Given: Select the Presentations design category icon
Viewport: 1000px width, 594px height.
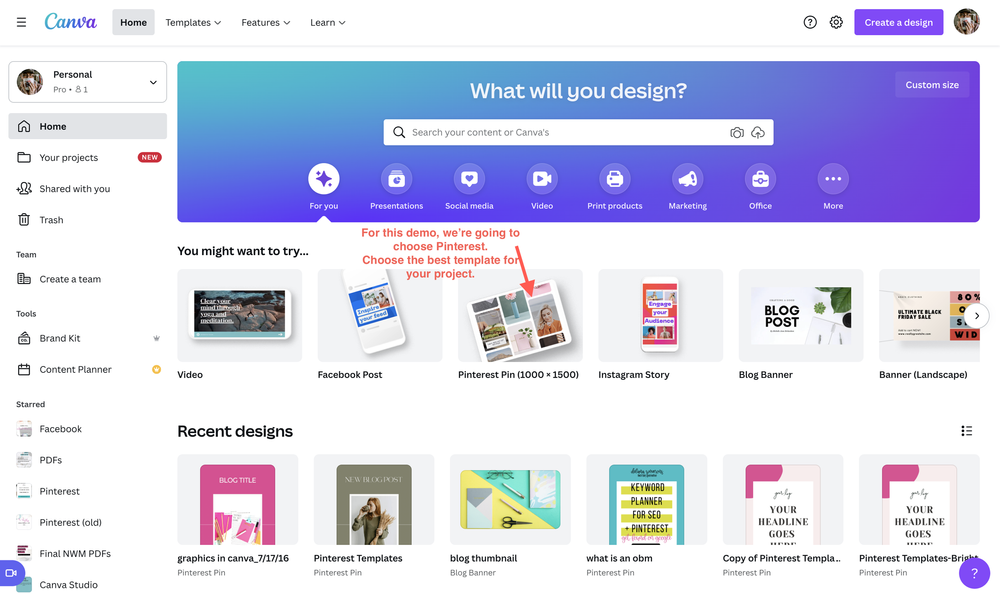Looking at the screenshot, I should click(396, 178).
